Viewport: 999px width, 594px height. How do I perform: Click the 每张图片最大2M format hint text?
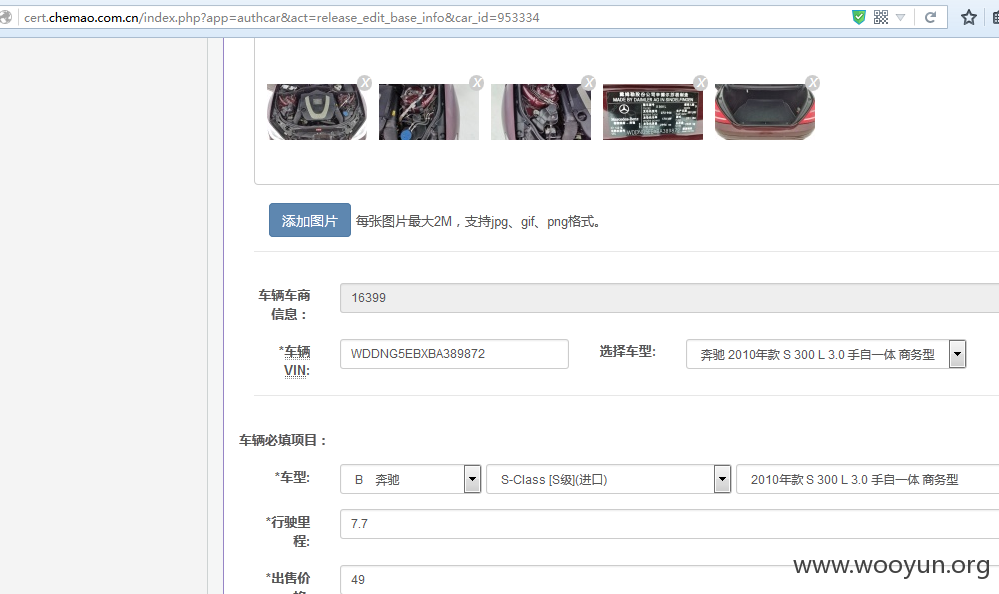478,221
